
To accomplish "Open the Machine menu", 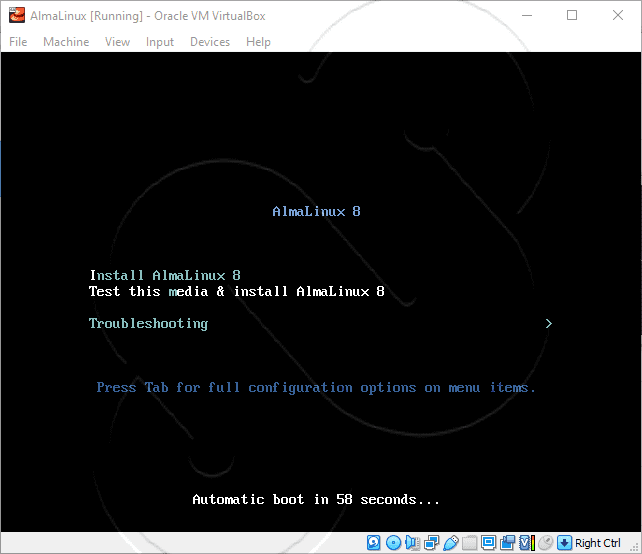I will click(66, 42).
